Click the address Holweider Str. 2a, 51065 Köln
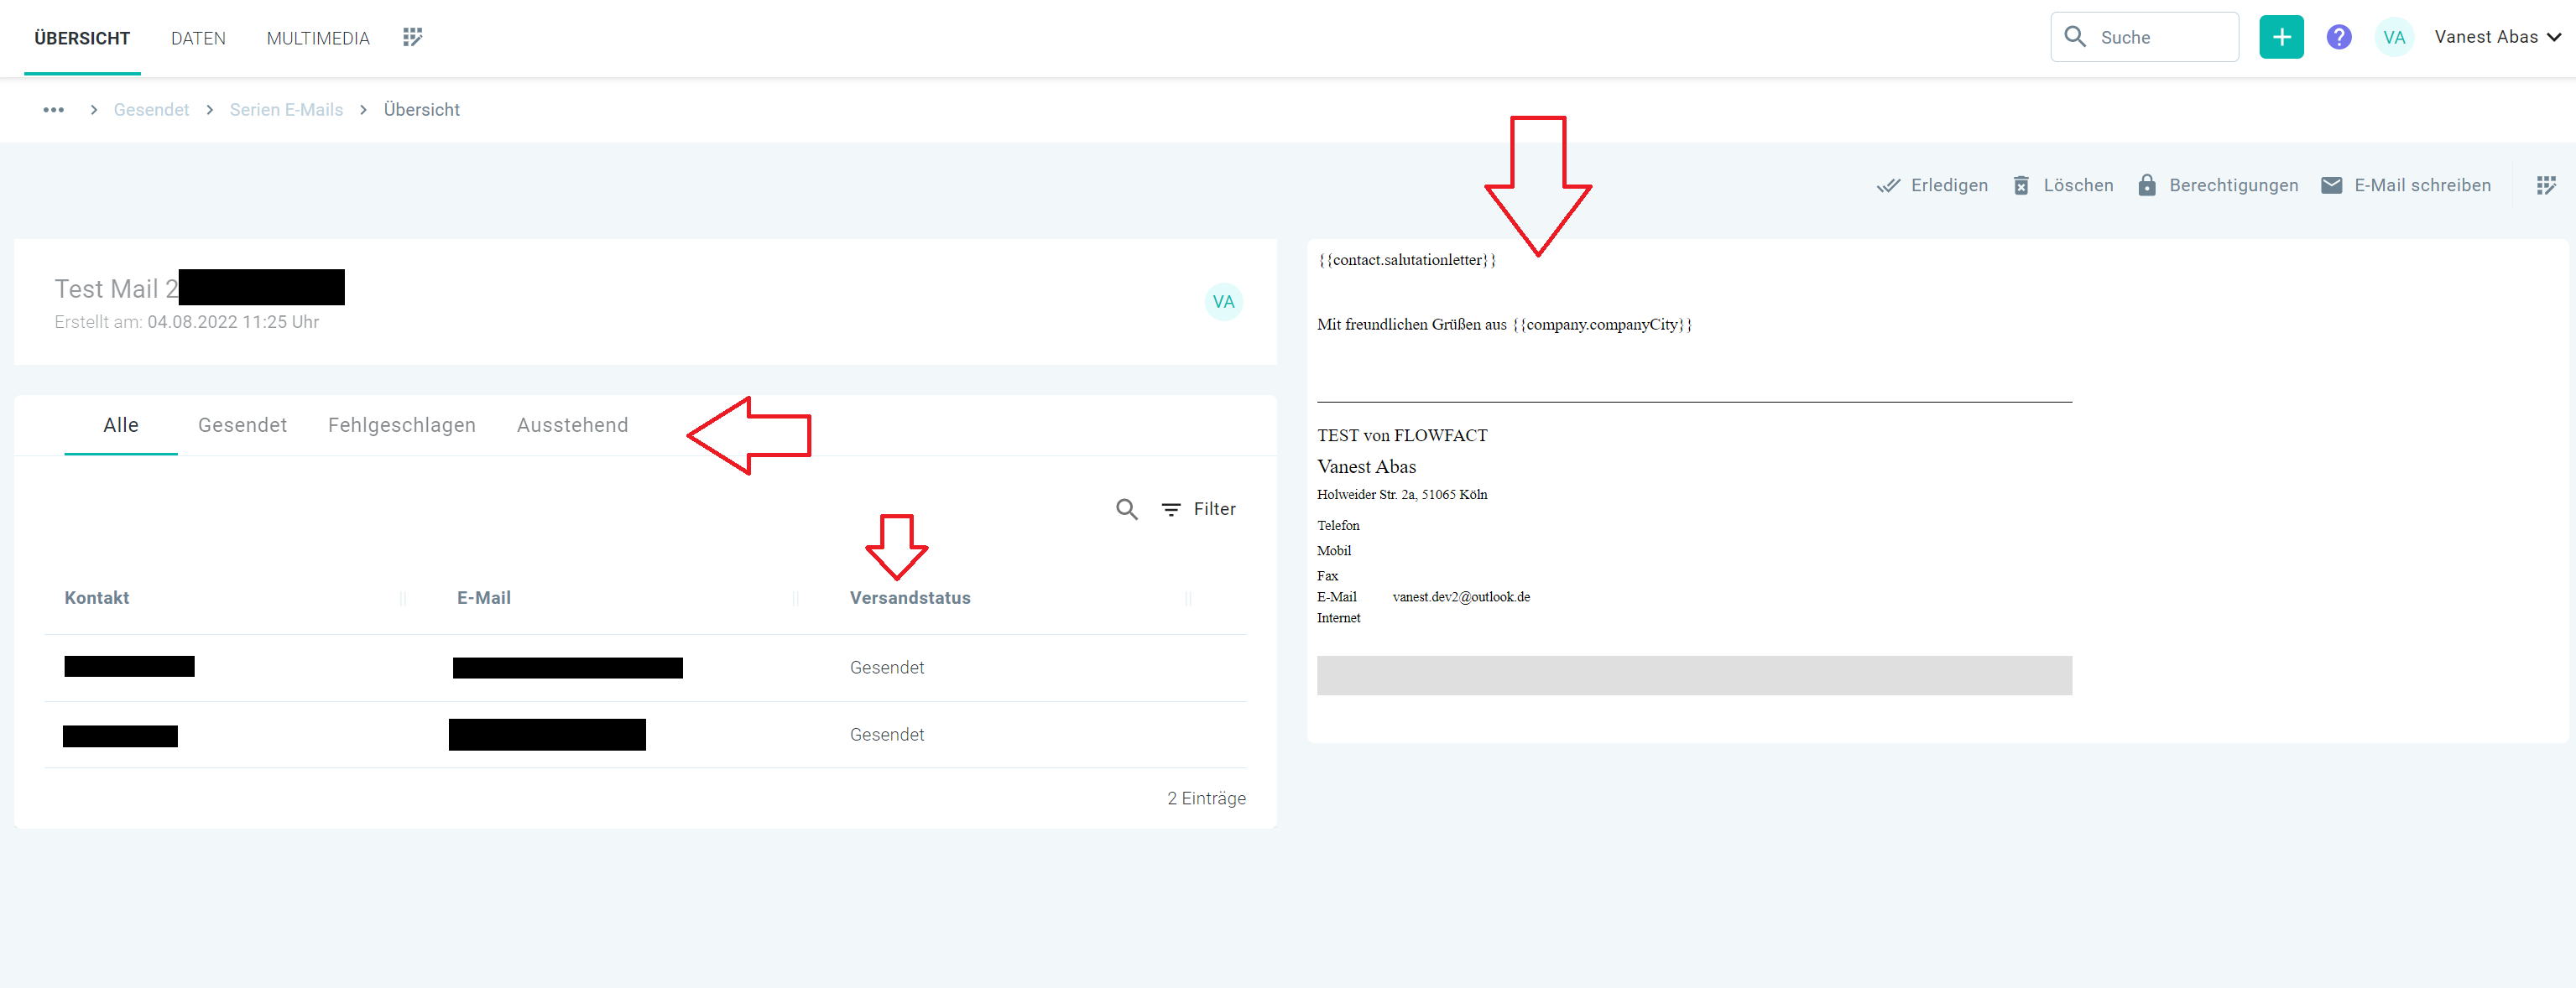The image size is (2576, 988). (1402, 495)
